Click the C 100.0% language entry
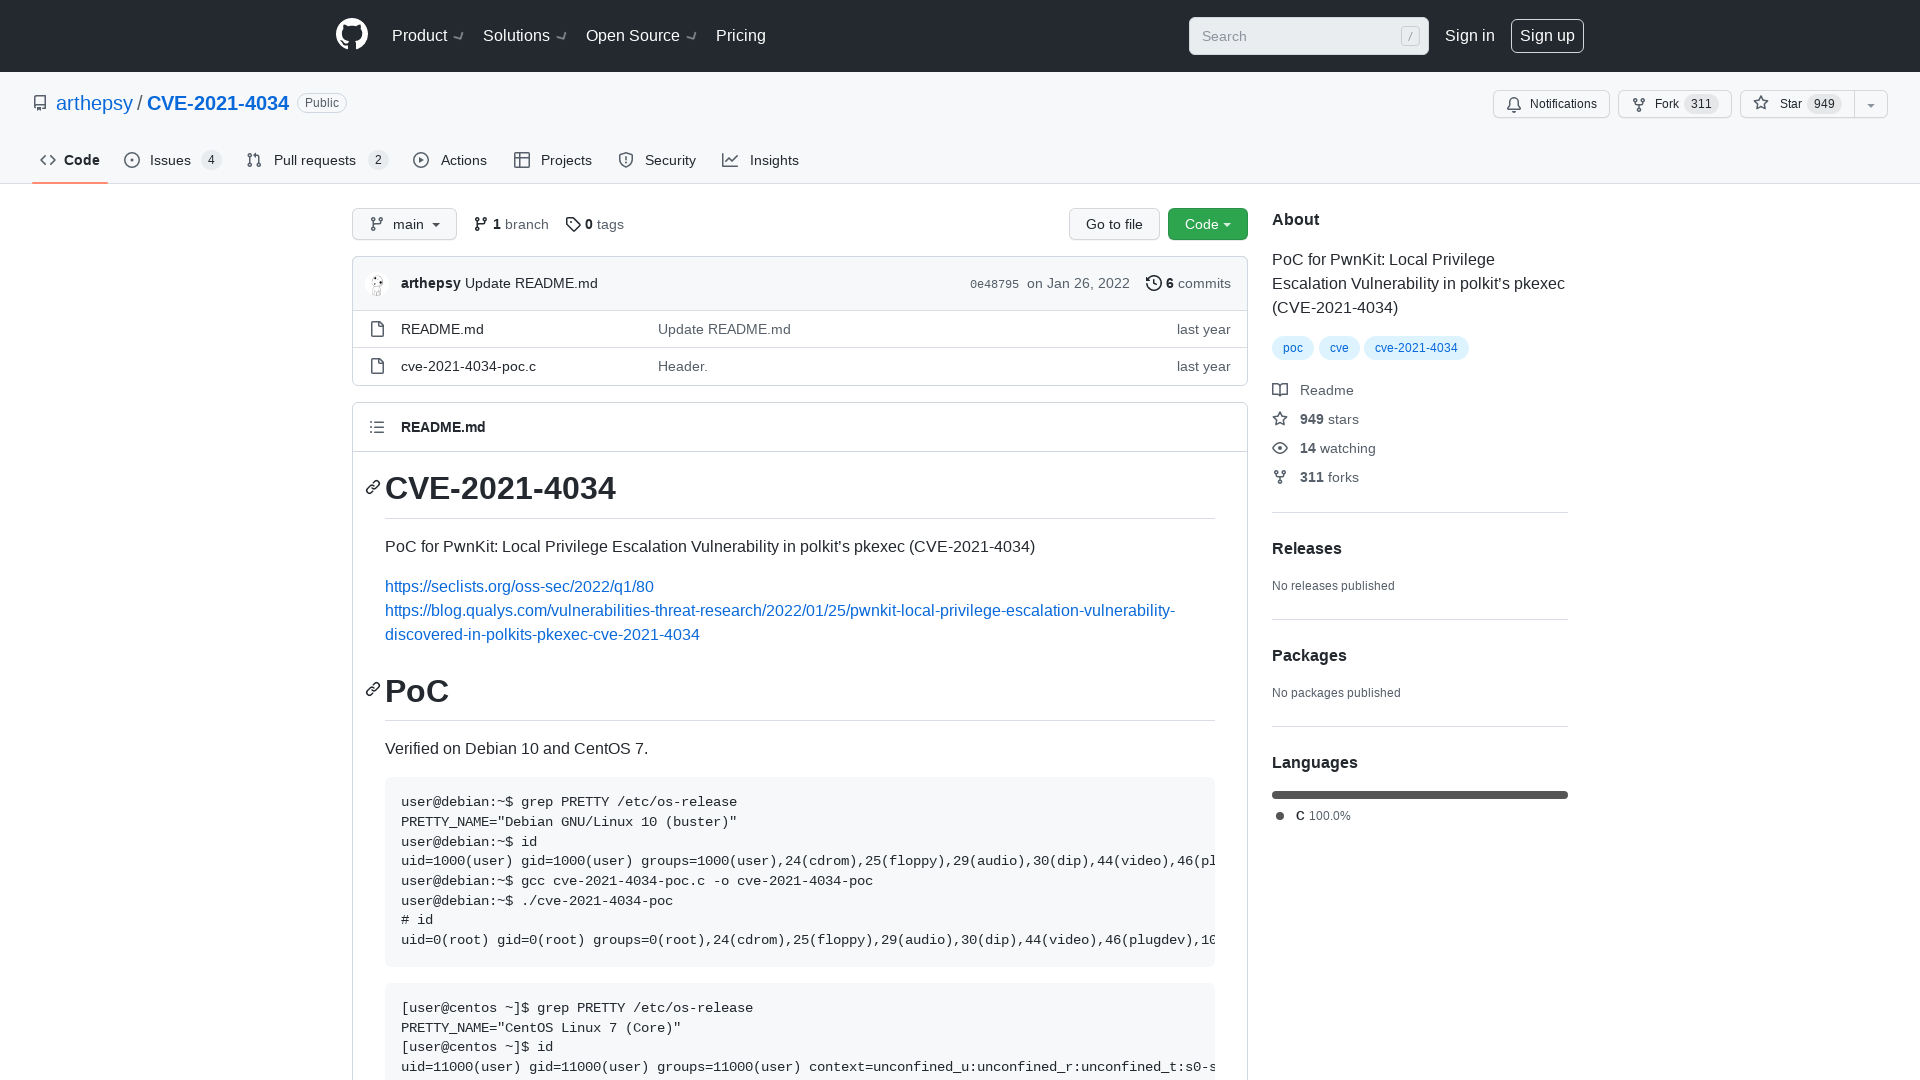 tap(1313, 816)
